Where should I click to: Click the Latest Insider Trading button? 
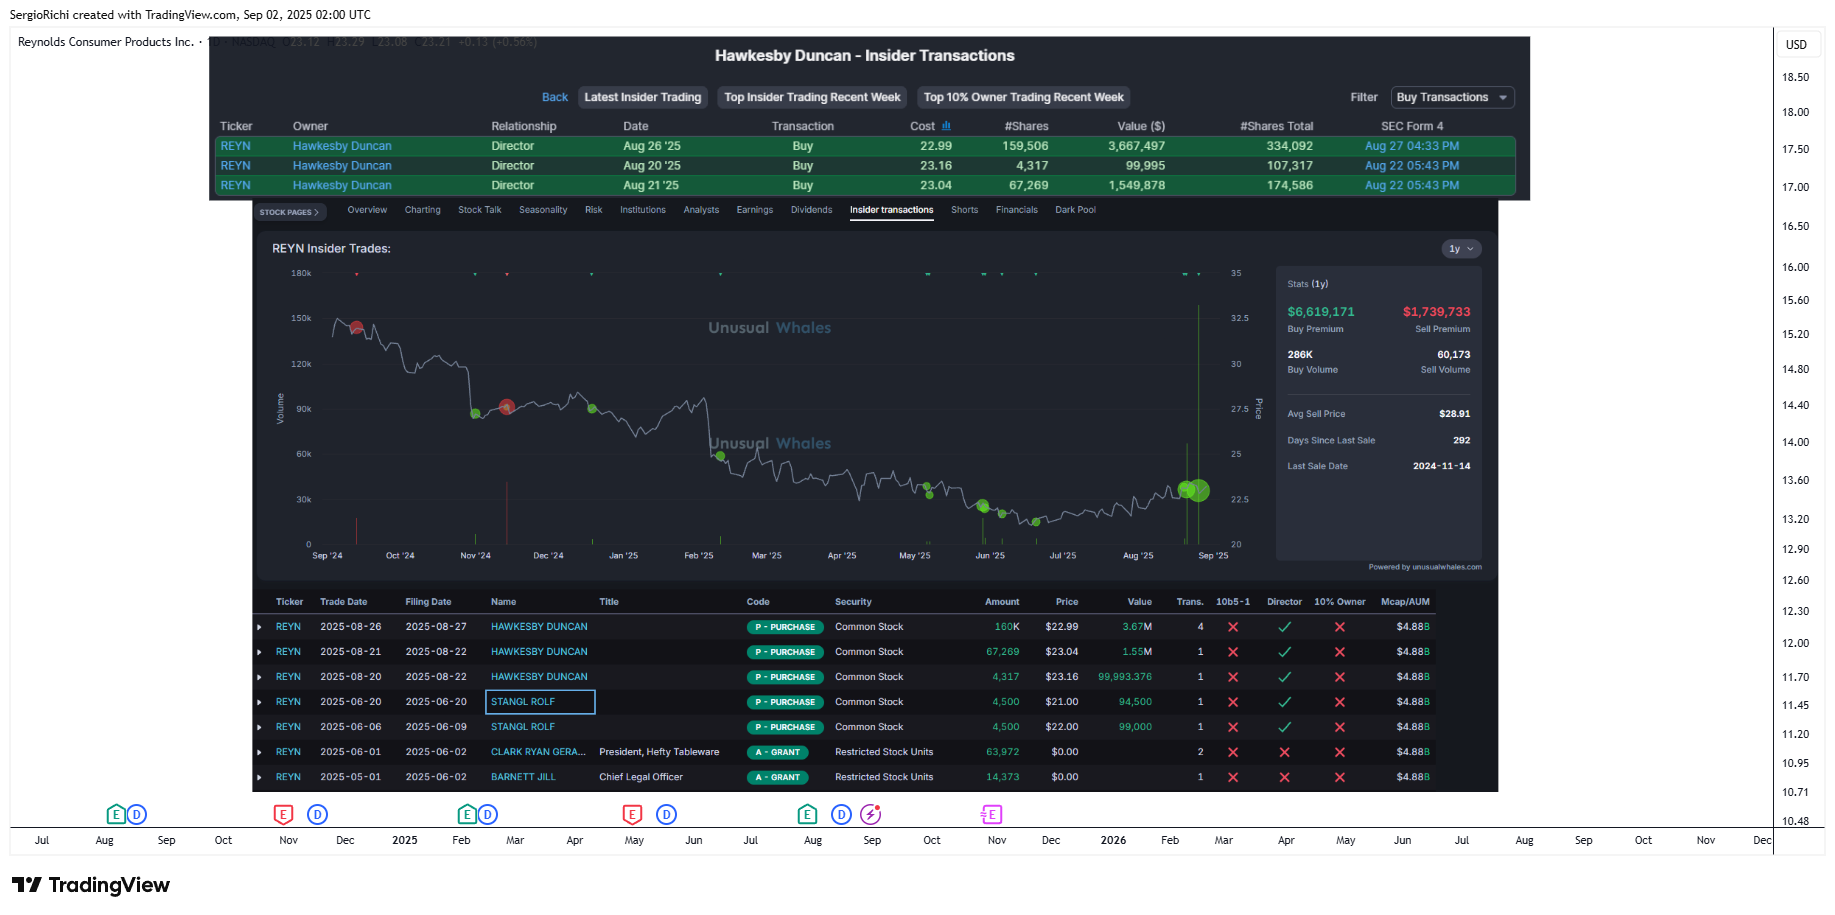pos(643,97)
